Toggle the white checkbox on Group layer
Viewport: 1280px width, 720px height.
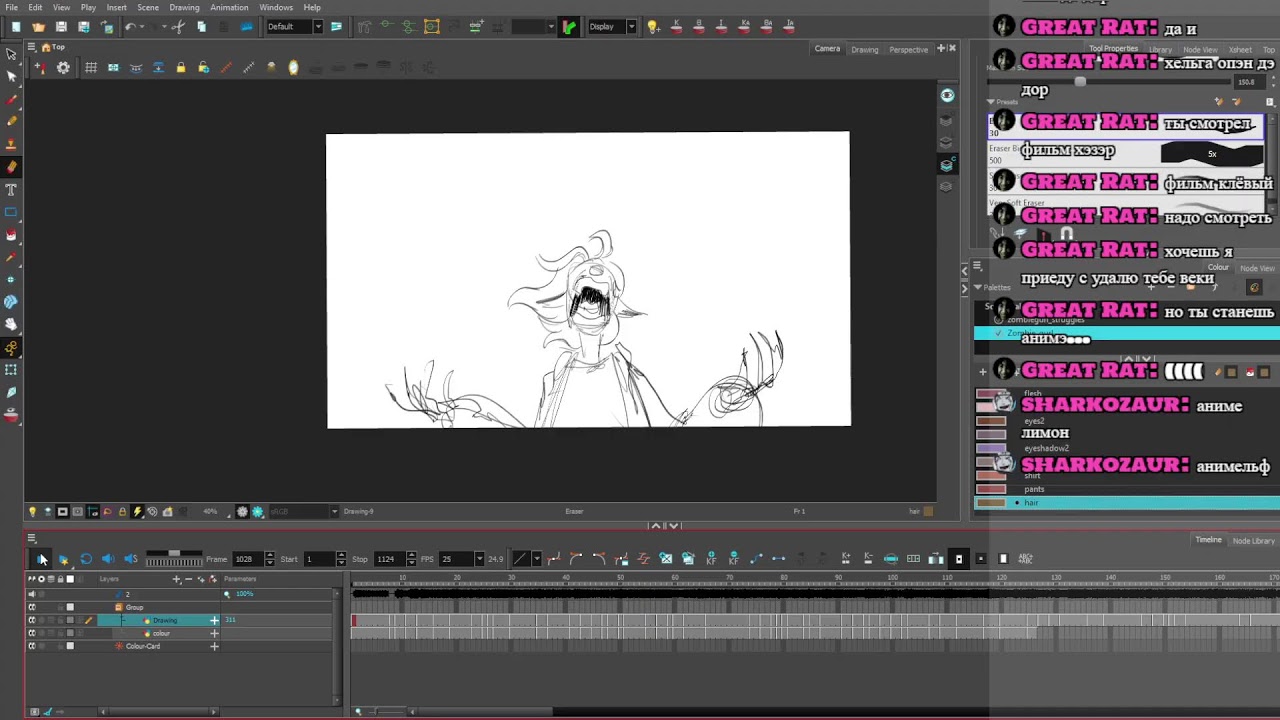click(x=70, y=607)
